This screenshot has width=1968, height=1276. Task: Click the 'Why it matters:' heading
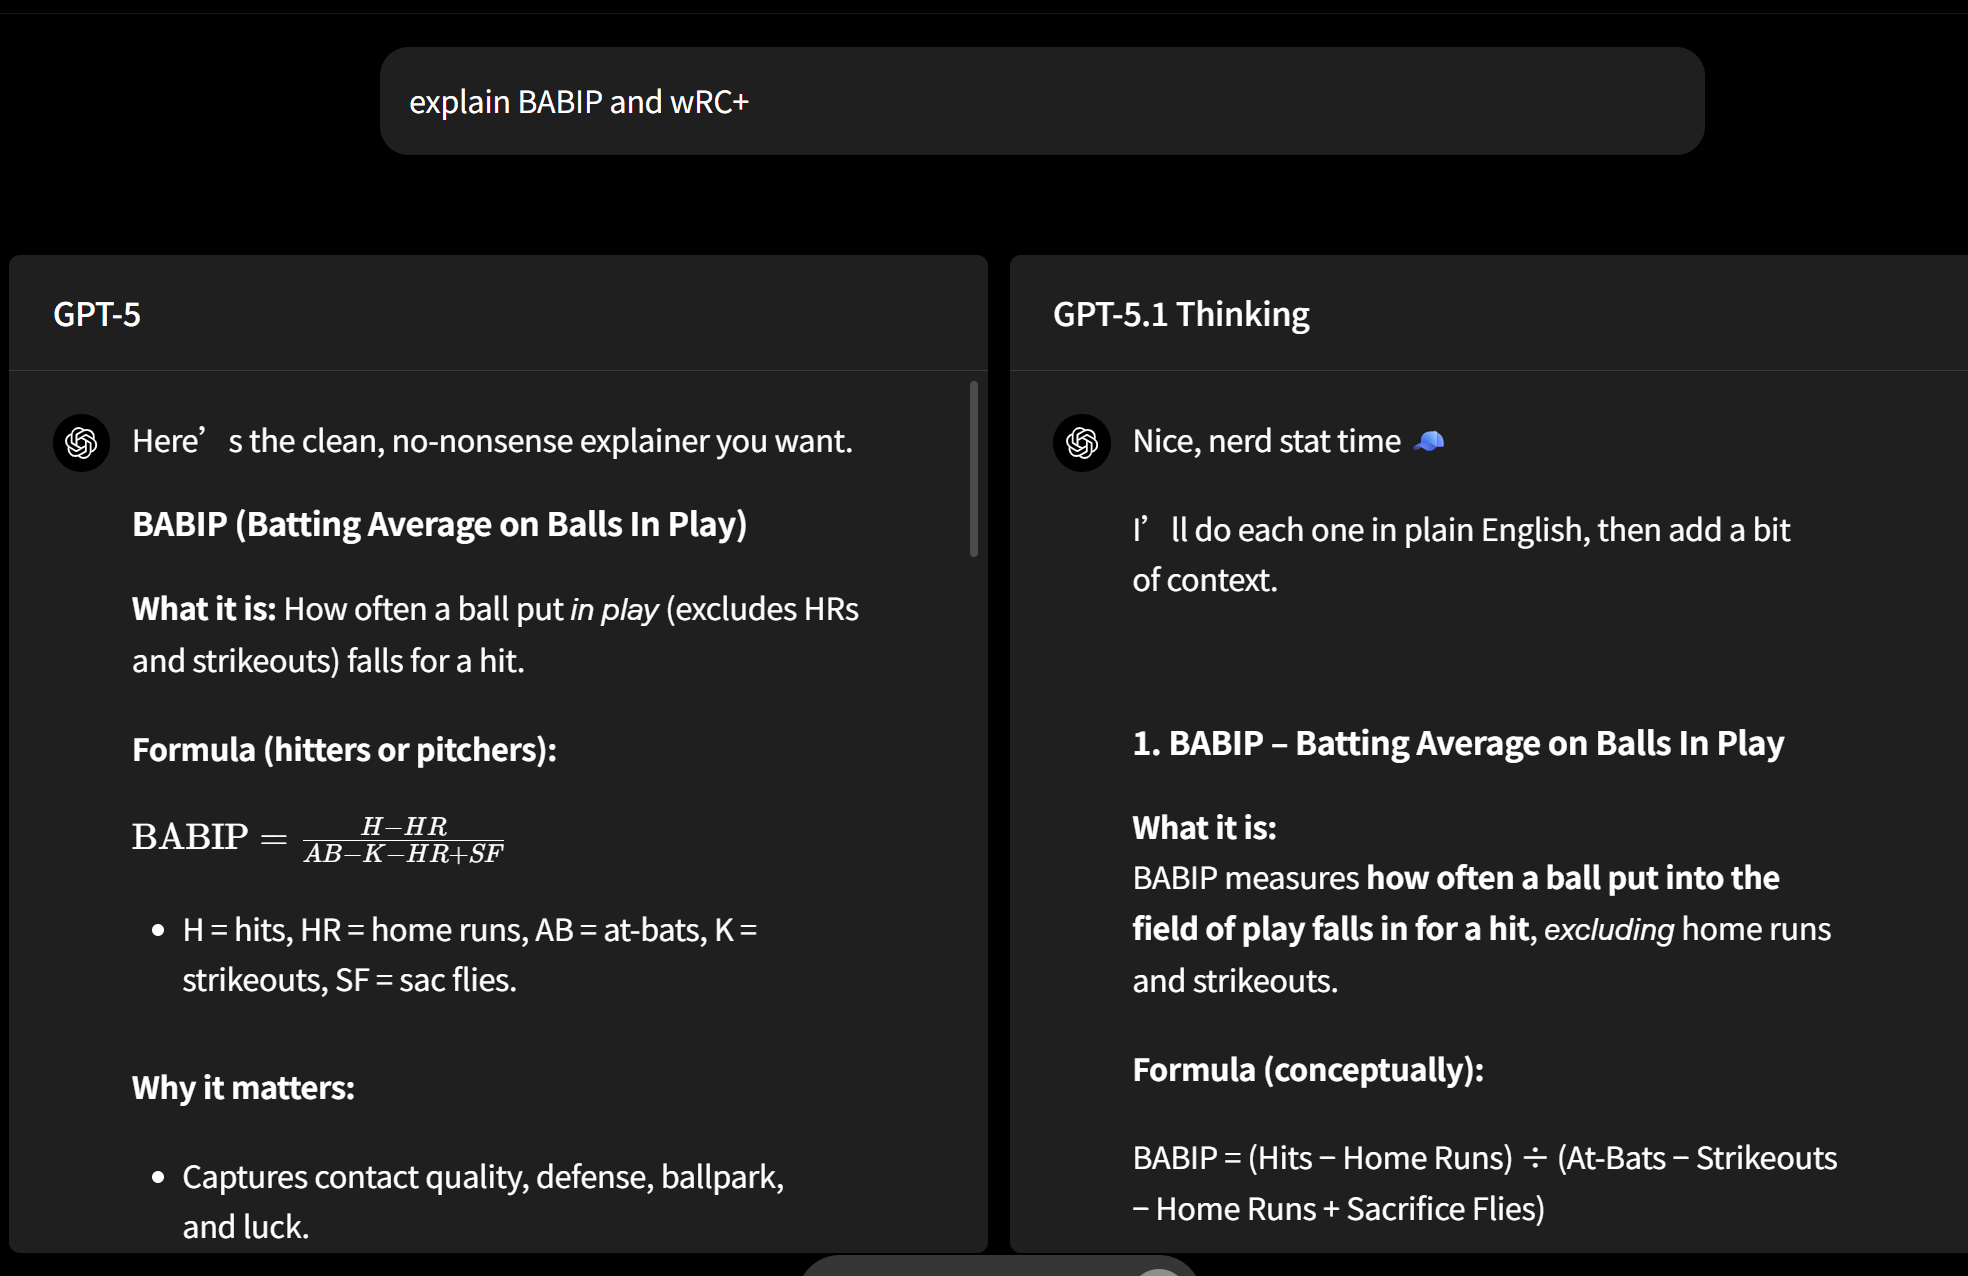point(243,1087)
